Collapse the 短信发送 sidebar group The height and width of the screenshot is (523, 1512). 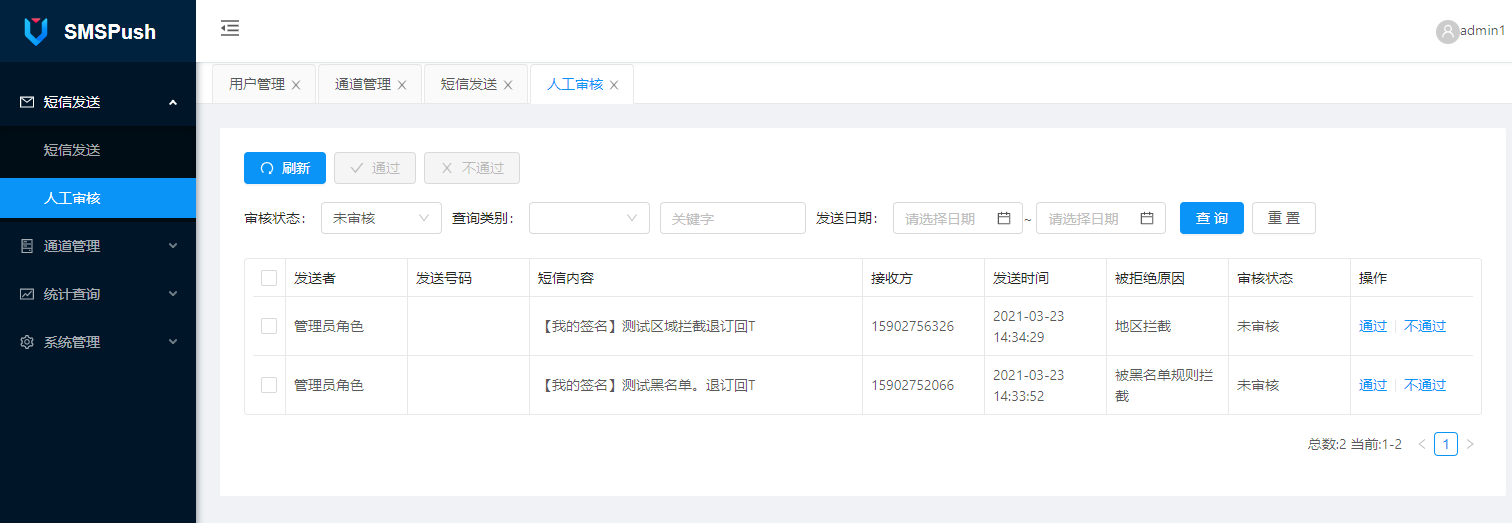tap(98, 102)
